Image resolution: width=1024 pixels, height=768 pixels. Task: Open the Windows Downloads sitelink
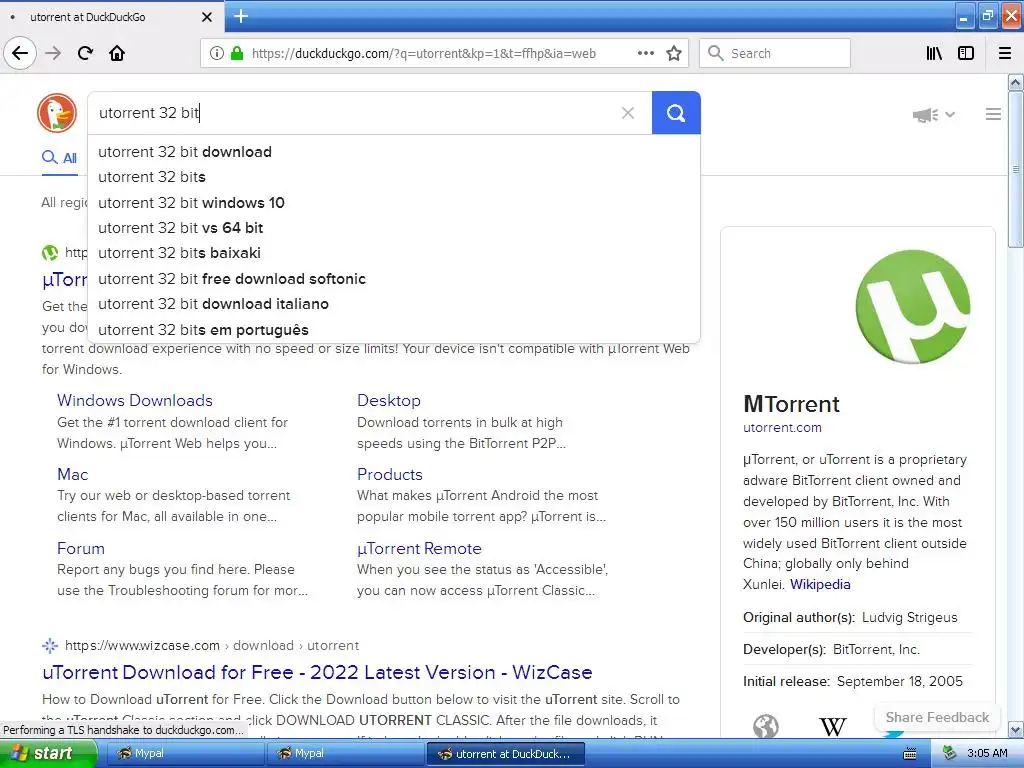point(135,400)
